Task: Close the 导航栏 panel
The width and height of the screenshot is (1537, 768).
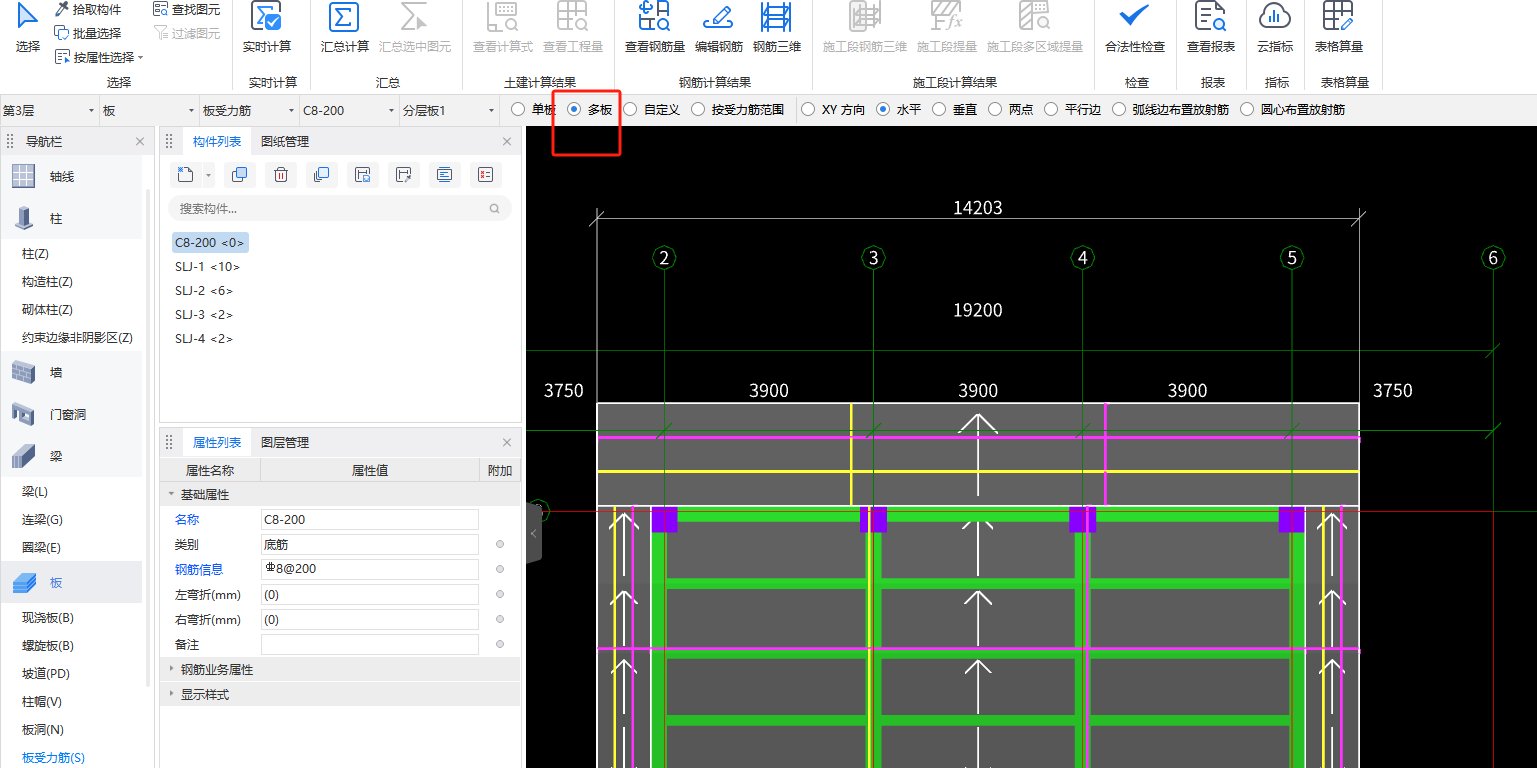Action: click(x=140, y=142)
